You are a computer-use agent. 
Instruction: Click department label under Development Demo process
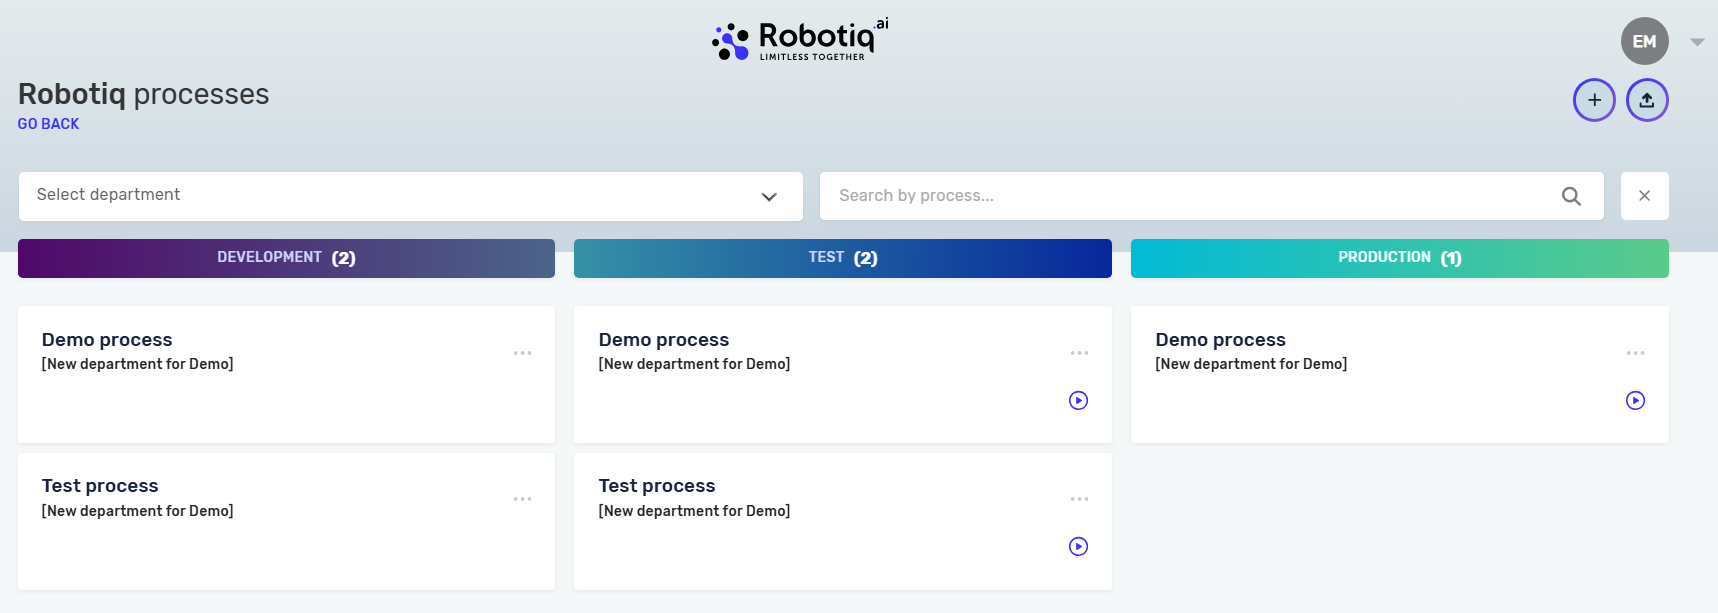coord(137,364)
